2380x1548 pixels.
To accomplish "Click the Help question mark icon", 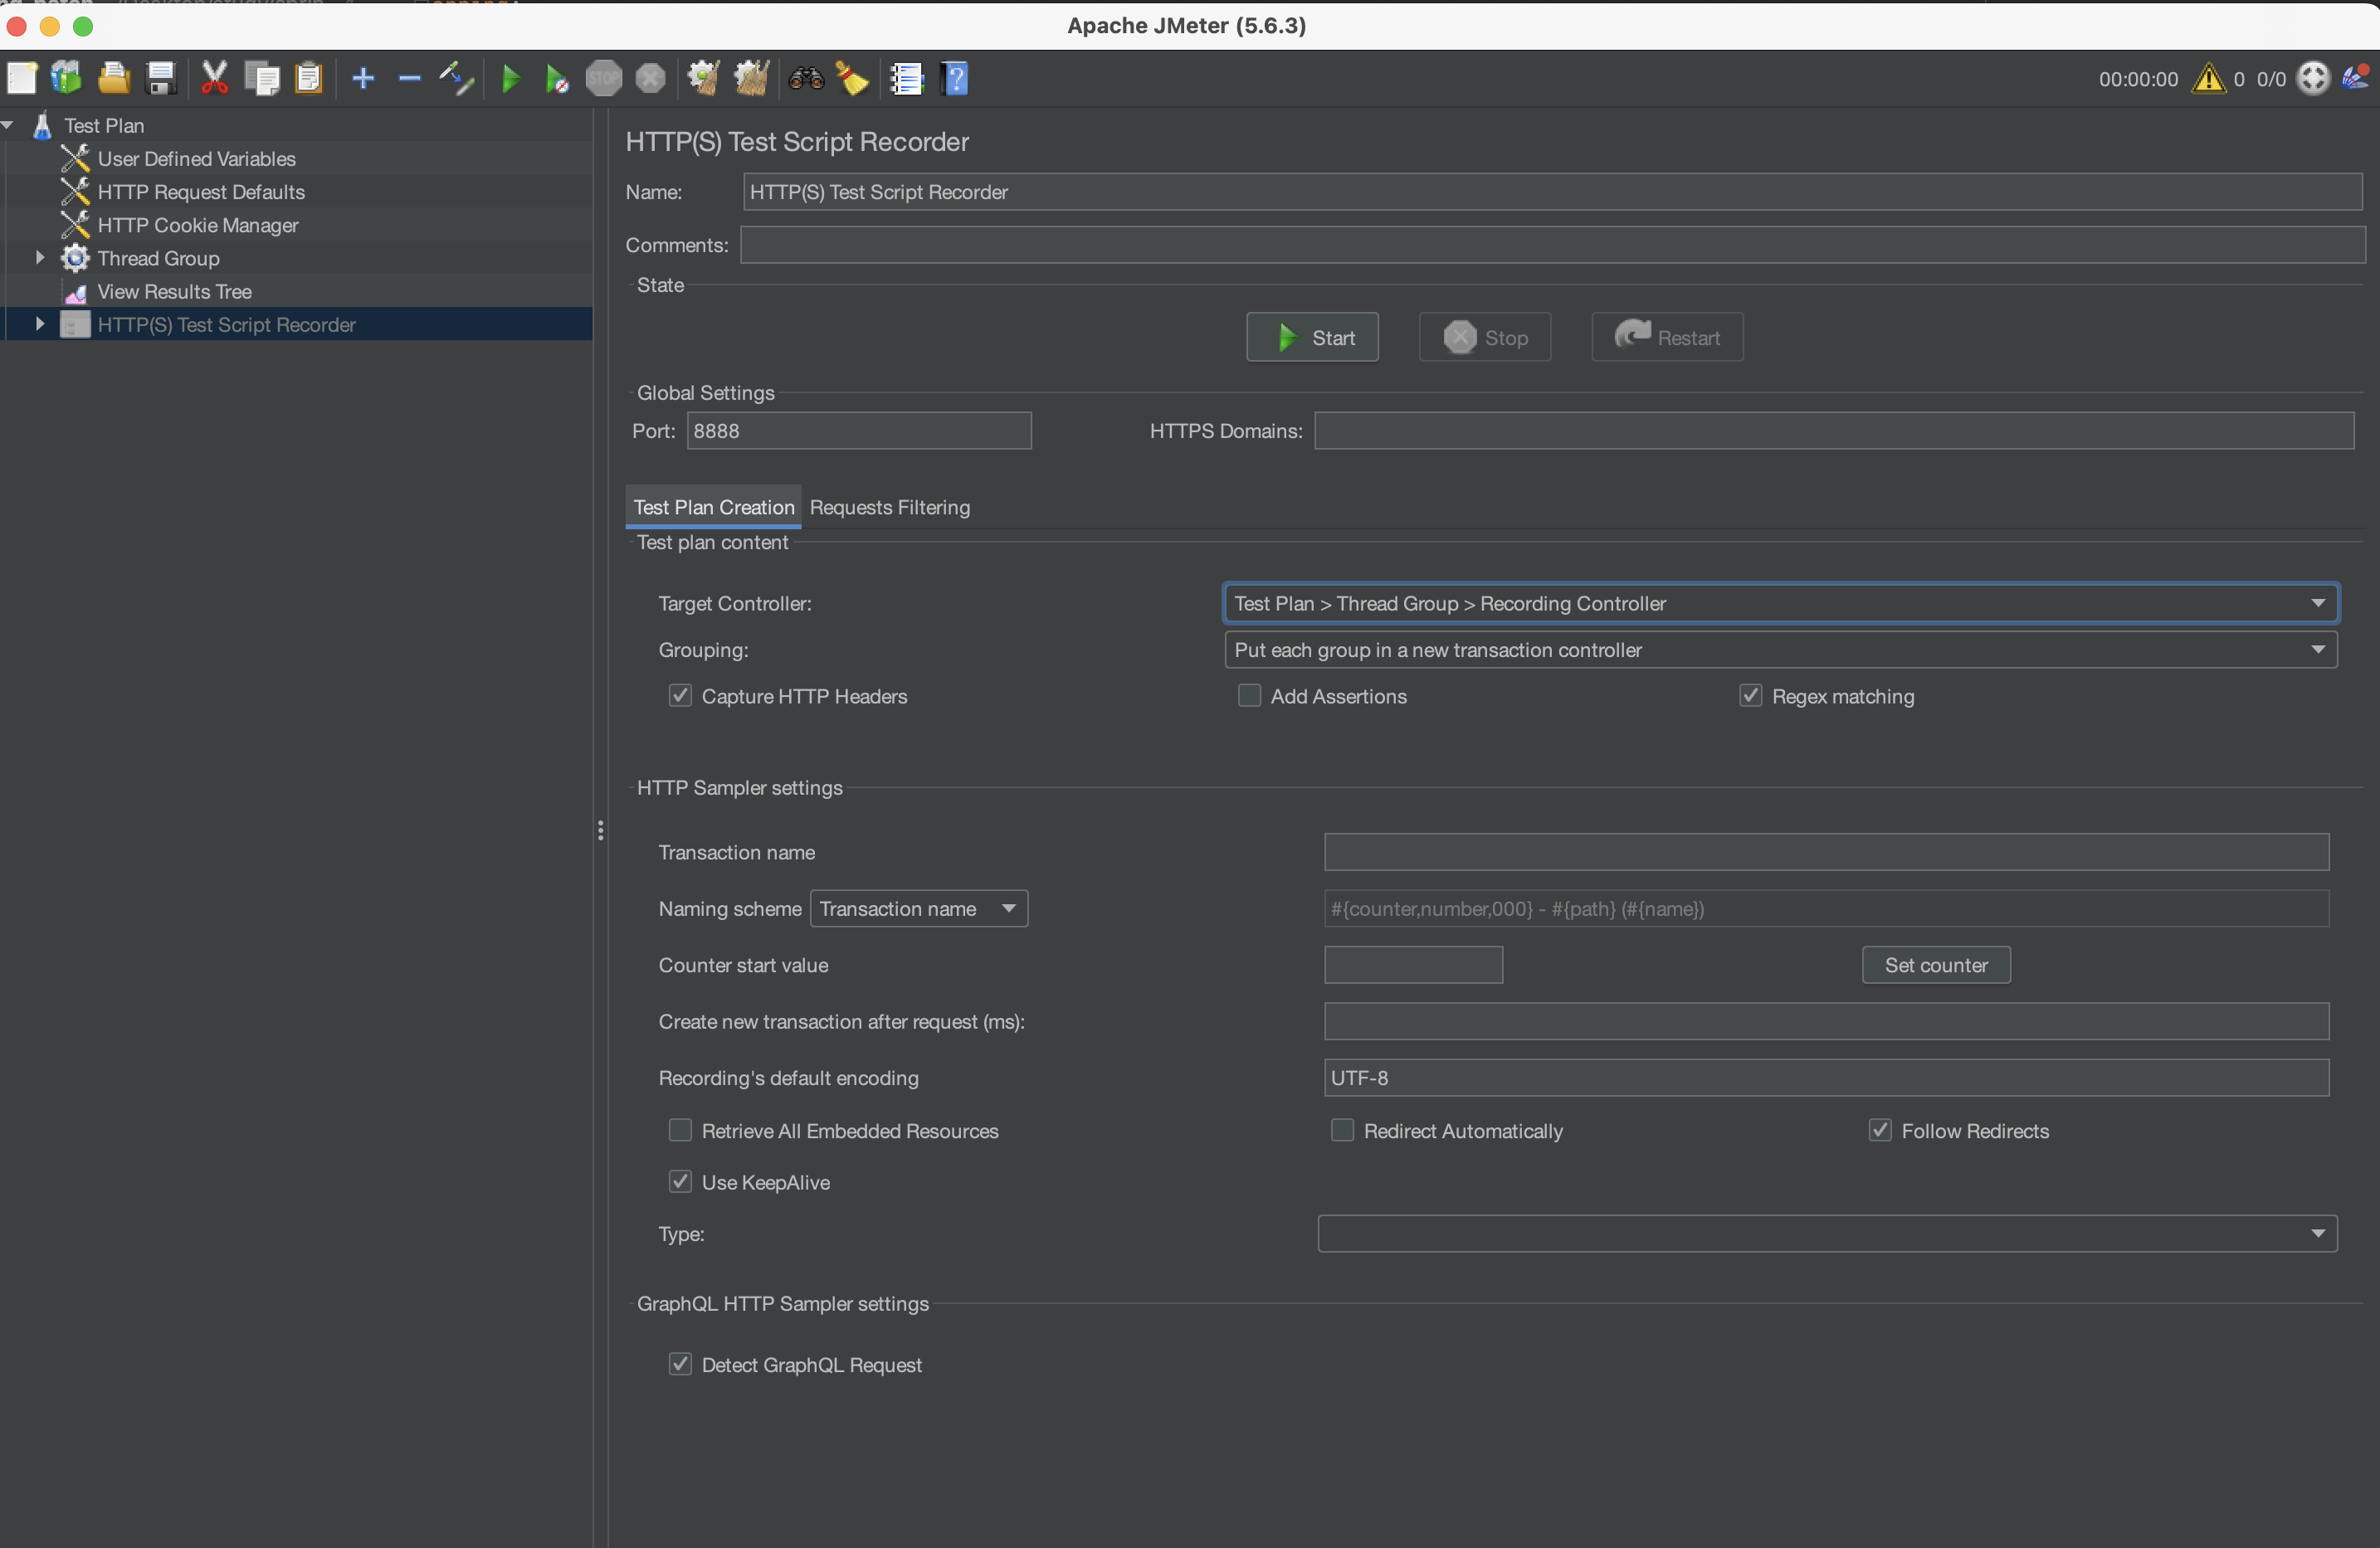I will (x=955, y=78).
